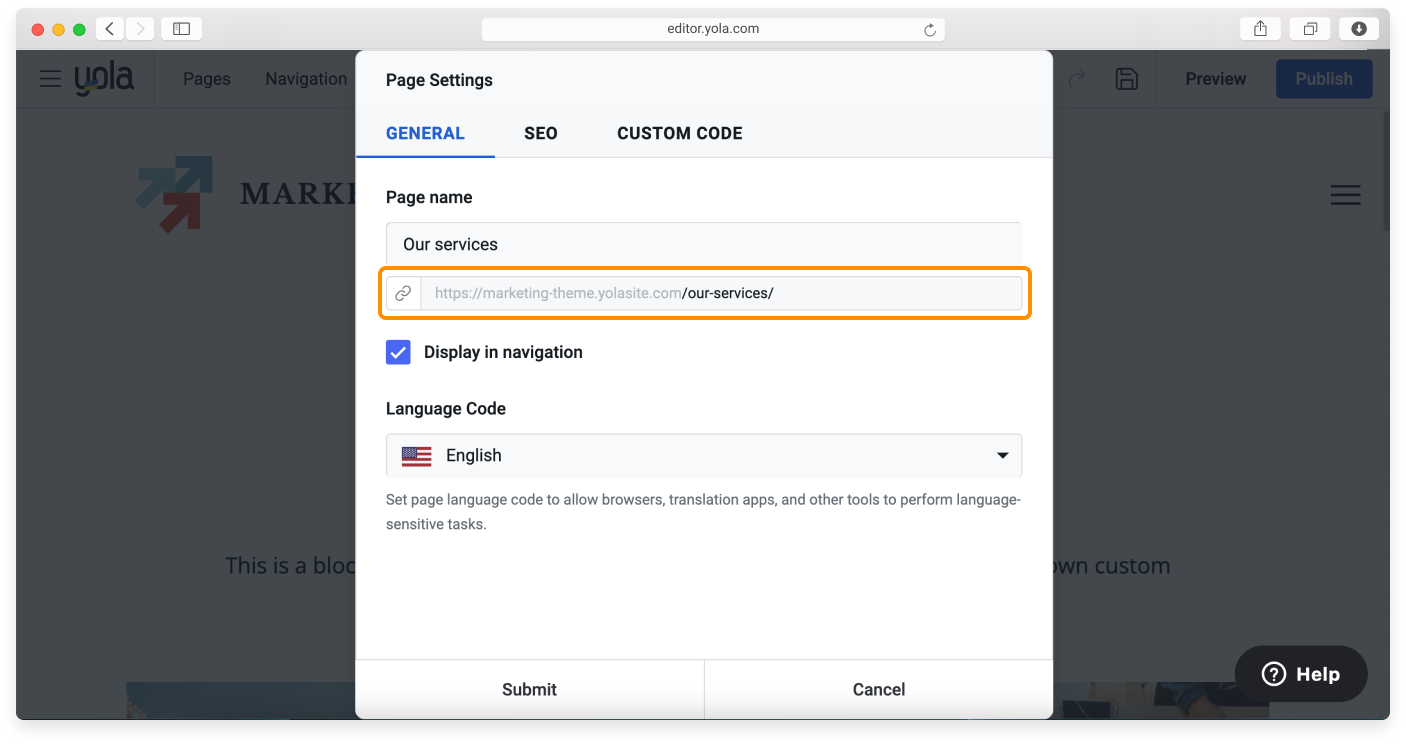The height and width of the screenshot is (744, 1406).
Task: Switch to the SEO tab
Action: [540, 133]
